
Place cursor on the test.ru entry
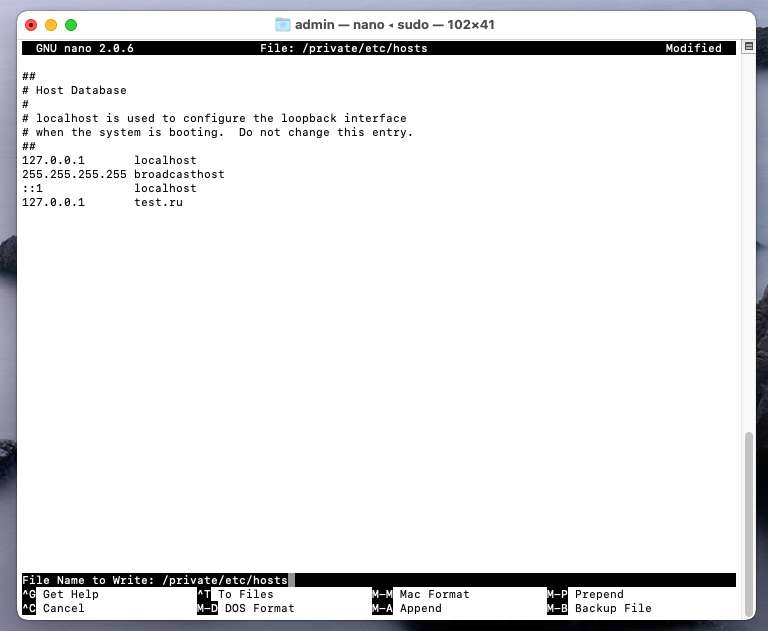[158, 202]
